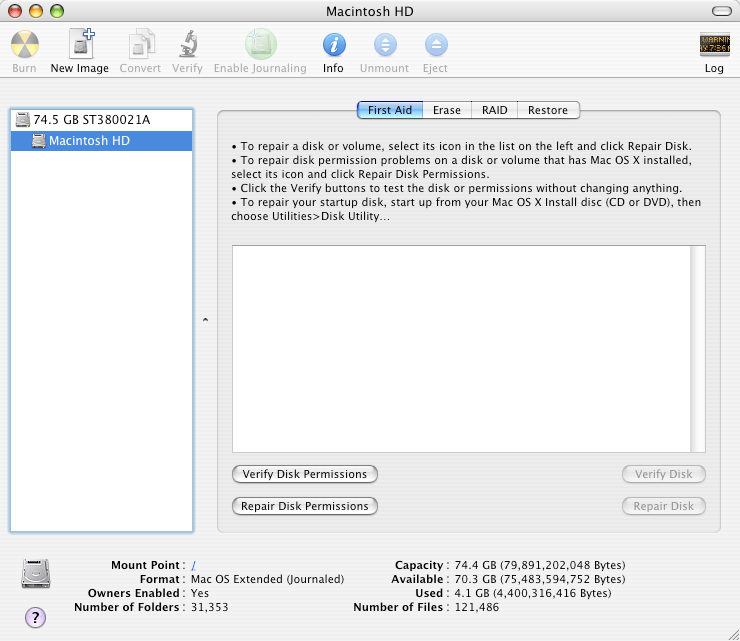Select the 74.5 GB ST380021A disk
This screenshot has height=641, width=740.
pyautogui.click(x=91, y=119)
